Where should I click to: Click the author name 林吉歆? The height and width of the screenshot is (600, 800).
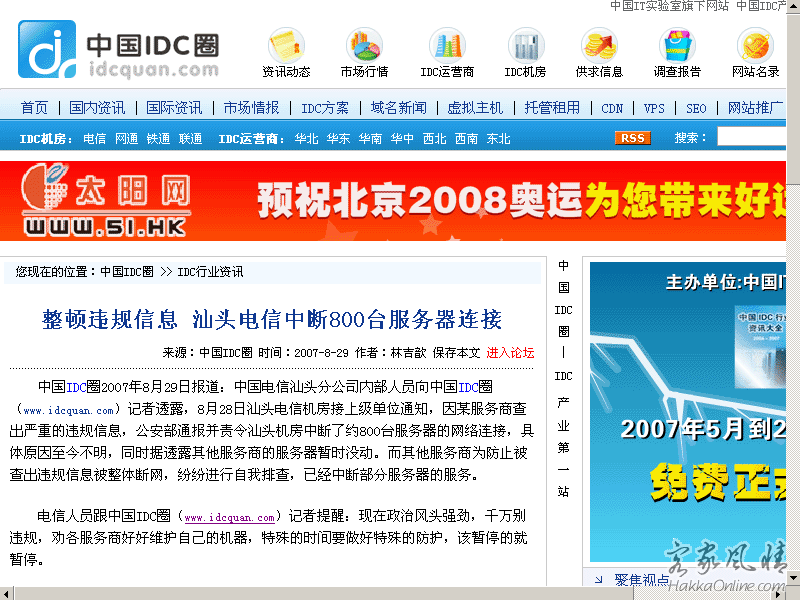408,353
